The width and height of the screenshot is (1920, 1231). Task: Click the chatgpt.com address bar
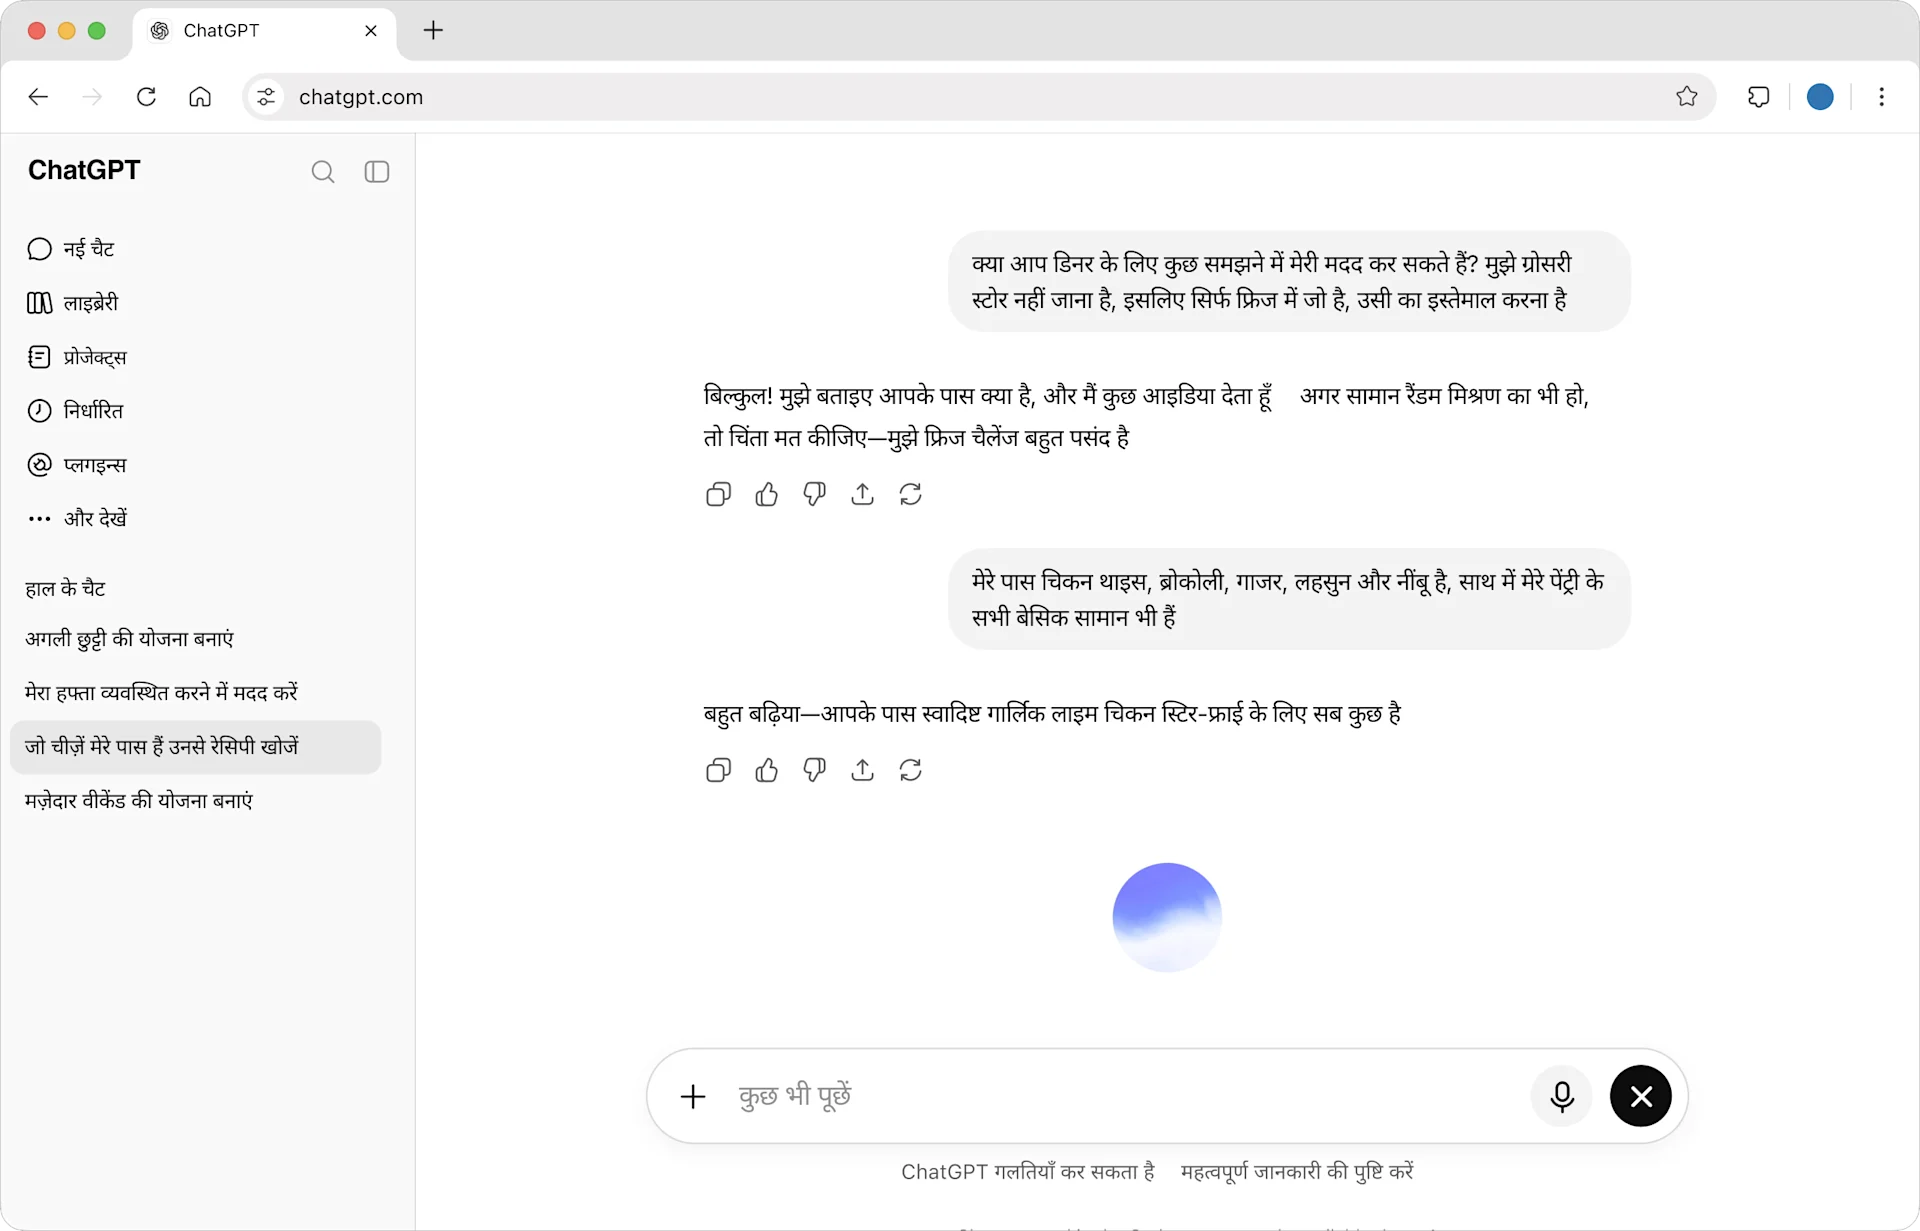tap(980, 97)
